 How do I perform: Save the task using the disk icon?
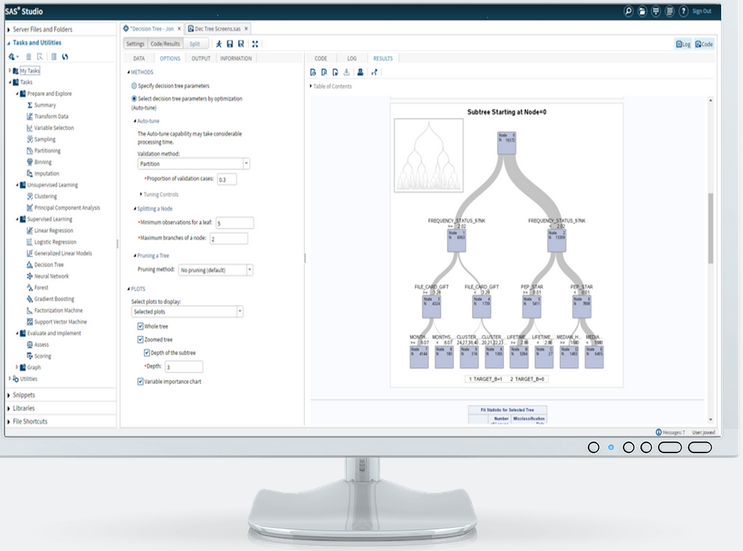(230, 44)
